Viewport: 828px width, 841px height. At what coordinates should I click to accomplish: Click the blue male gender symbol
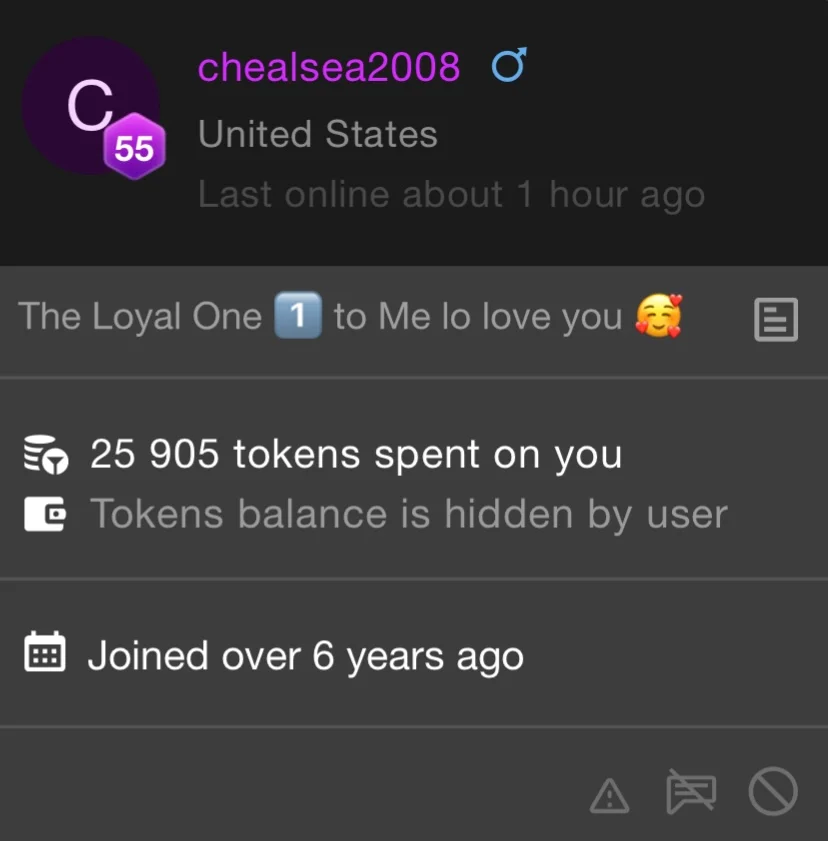click(x=508, y=67)
